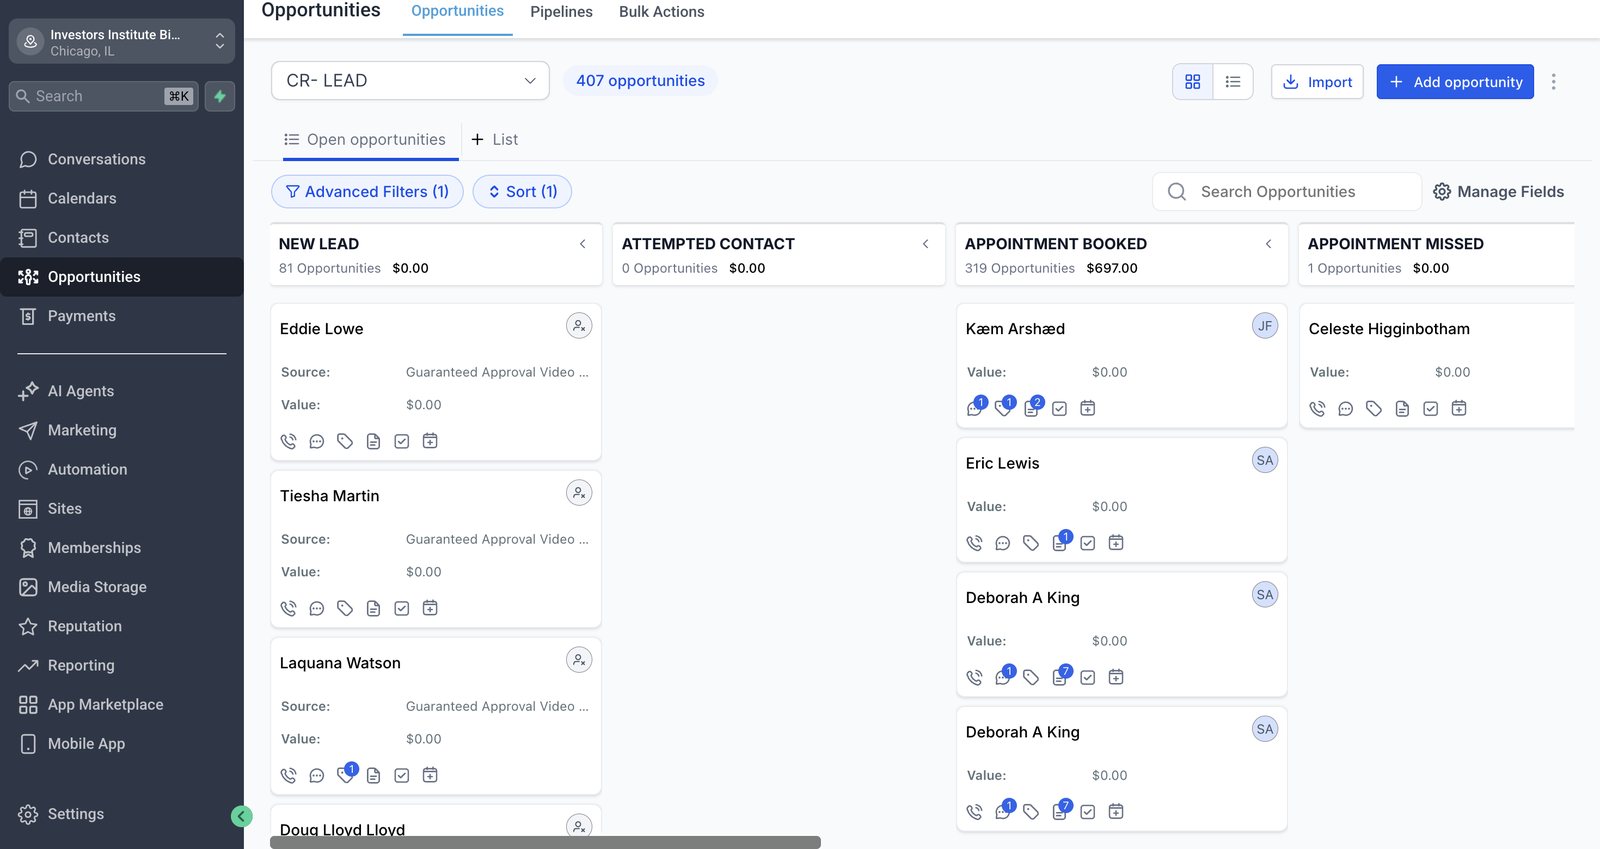Click 407 opportunities count badge
This screenshot has height=849, width=1600.
click(x=640, y=81)
